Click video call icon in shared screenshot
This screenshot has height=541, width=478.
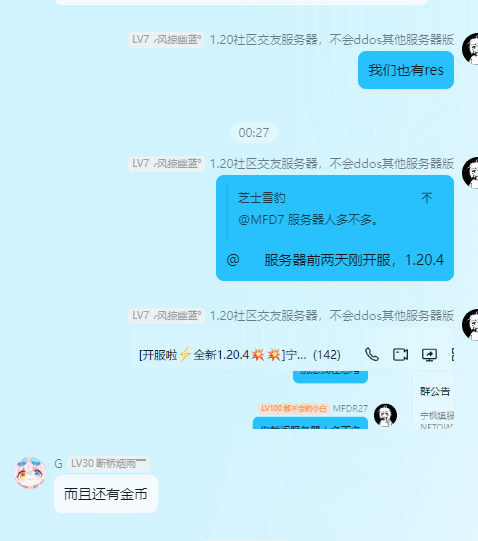[400, 355]
